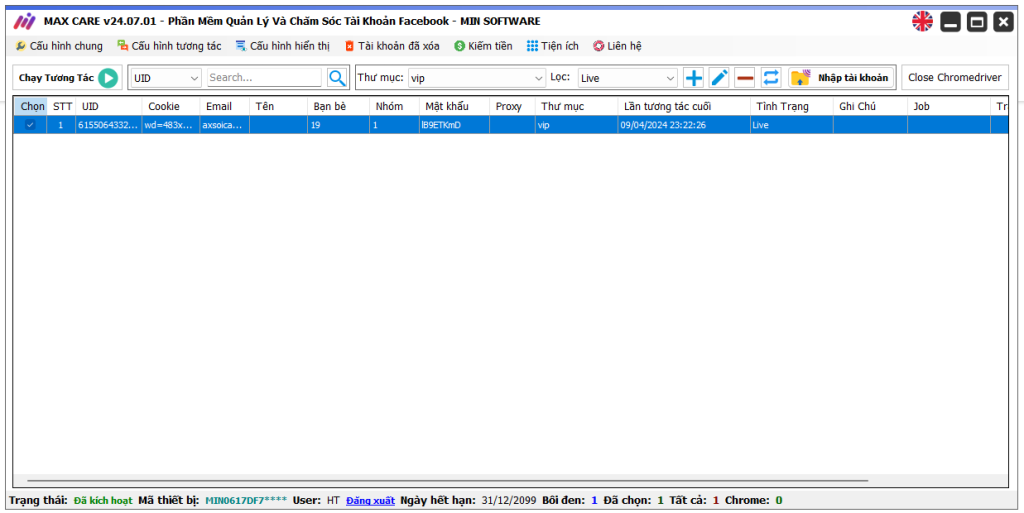Click the Tình Trạng column header

[792, 106]
